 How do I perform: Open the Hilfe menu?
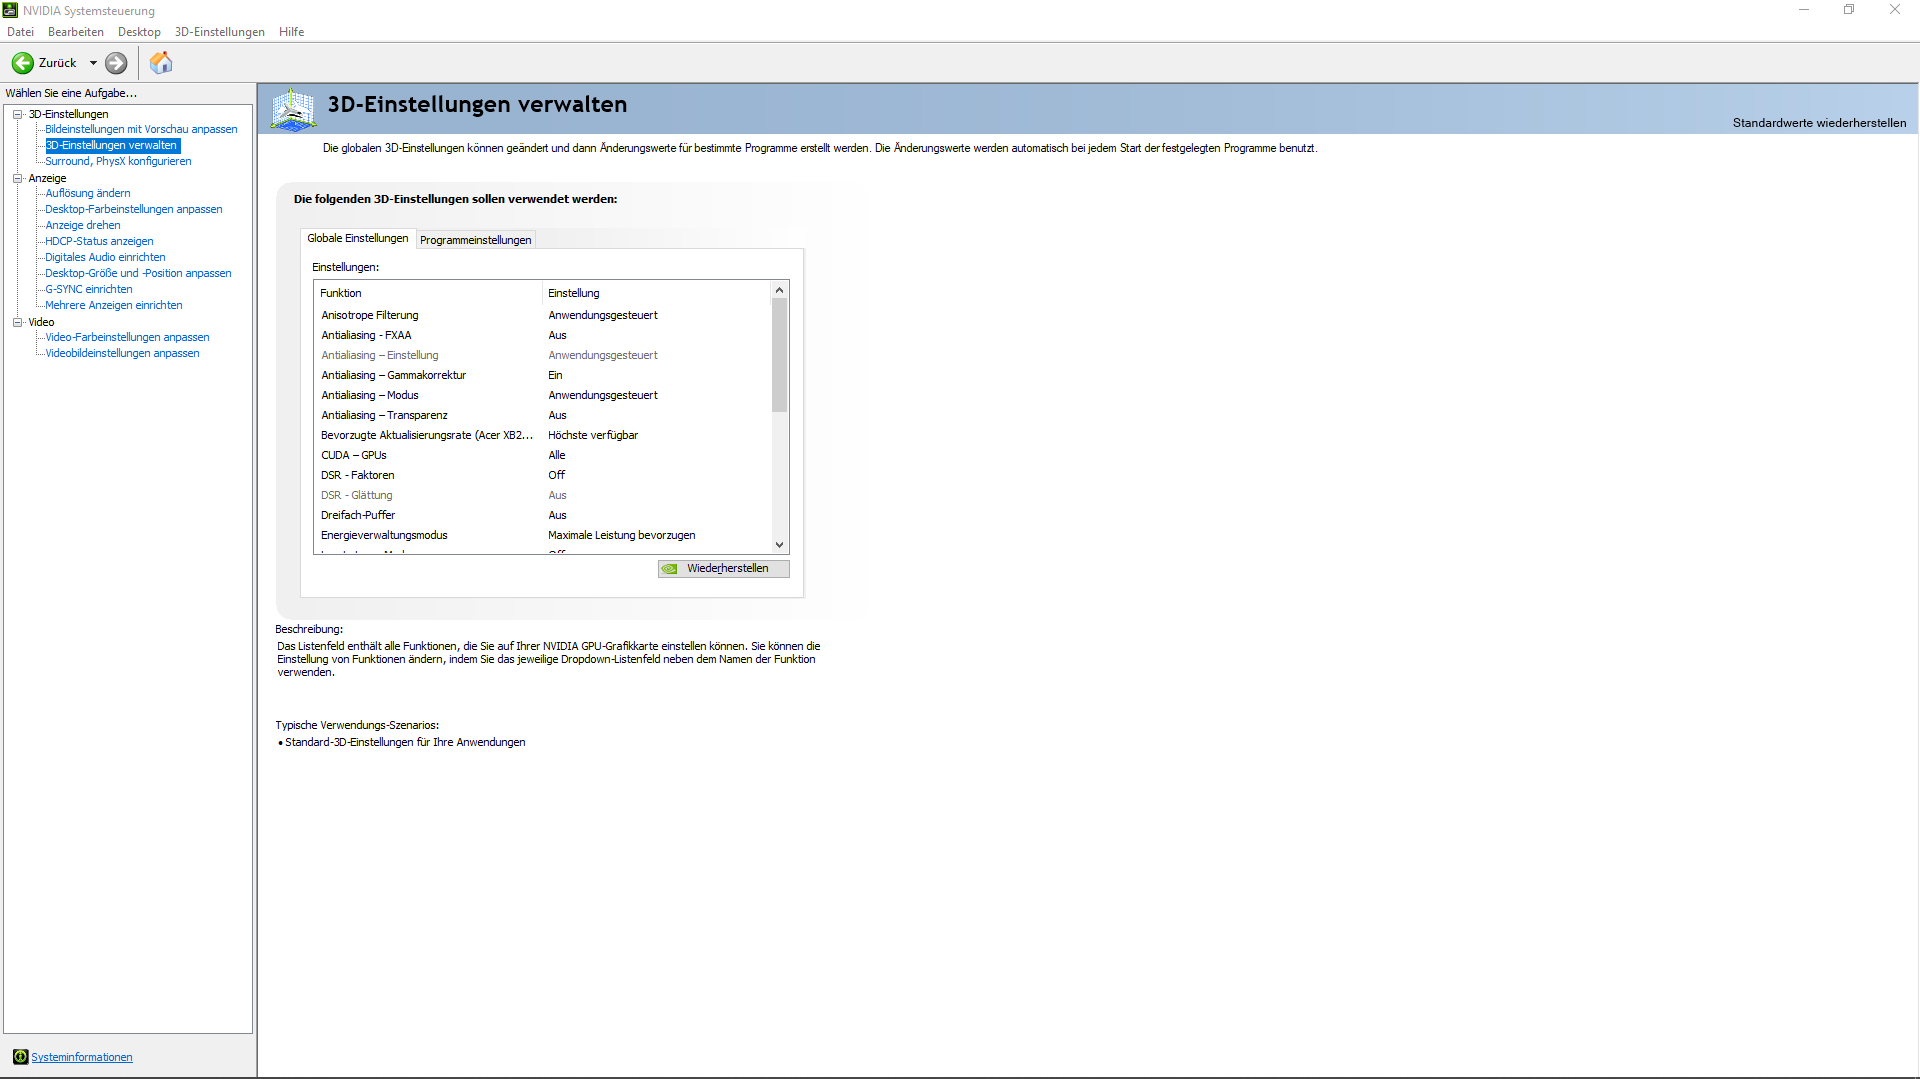click(x=292, y=32)
